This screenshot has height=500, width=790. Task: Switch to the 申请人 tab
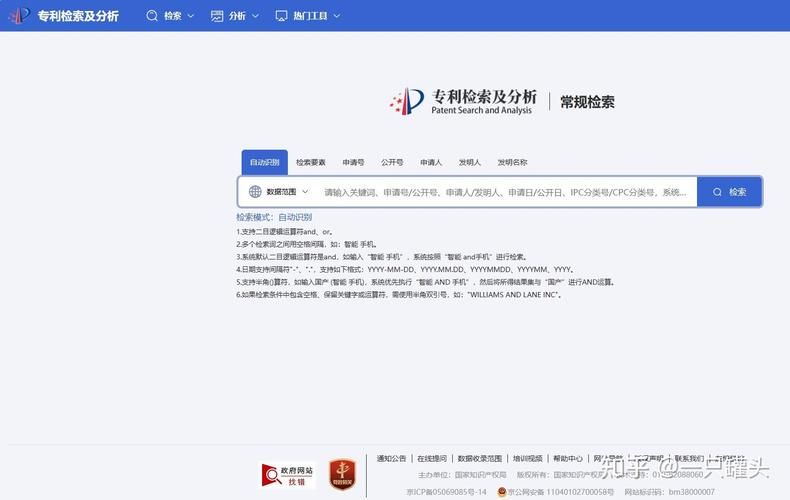[431, 162]
